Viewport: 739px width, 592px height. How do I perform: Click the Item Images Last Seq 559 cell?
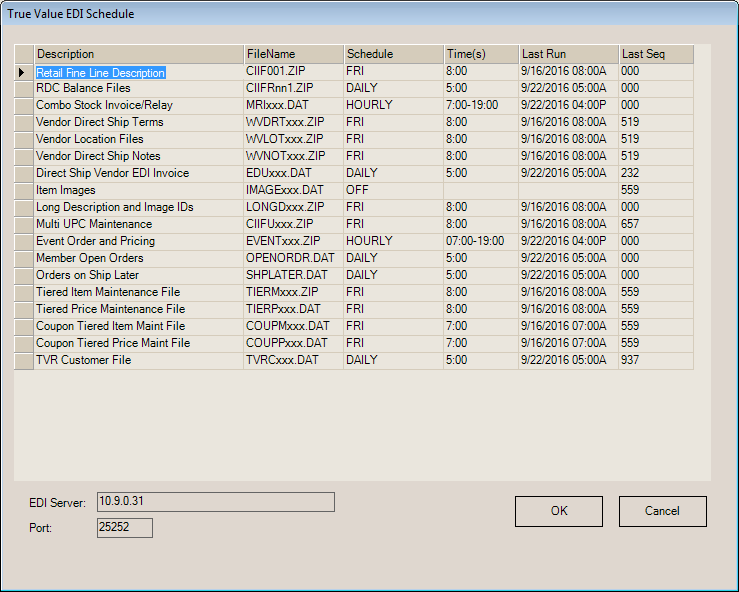pyautogui.click(x=656, y=190)
